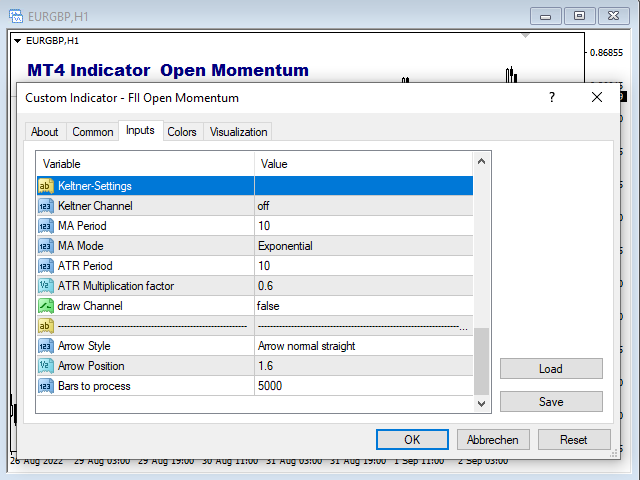Click the EURGBP,H1 chart window icon
The height and width of the screenshot is (480, 640).
(x=16, y=16)
